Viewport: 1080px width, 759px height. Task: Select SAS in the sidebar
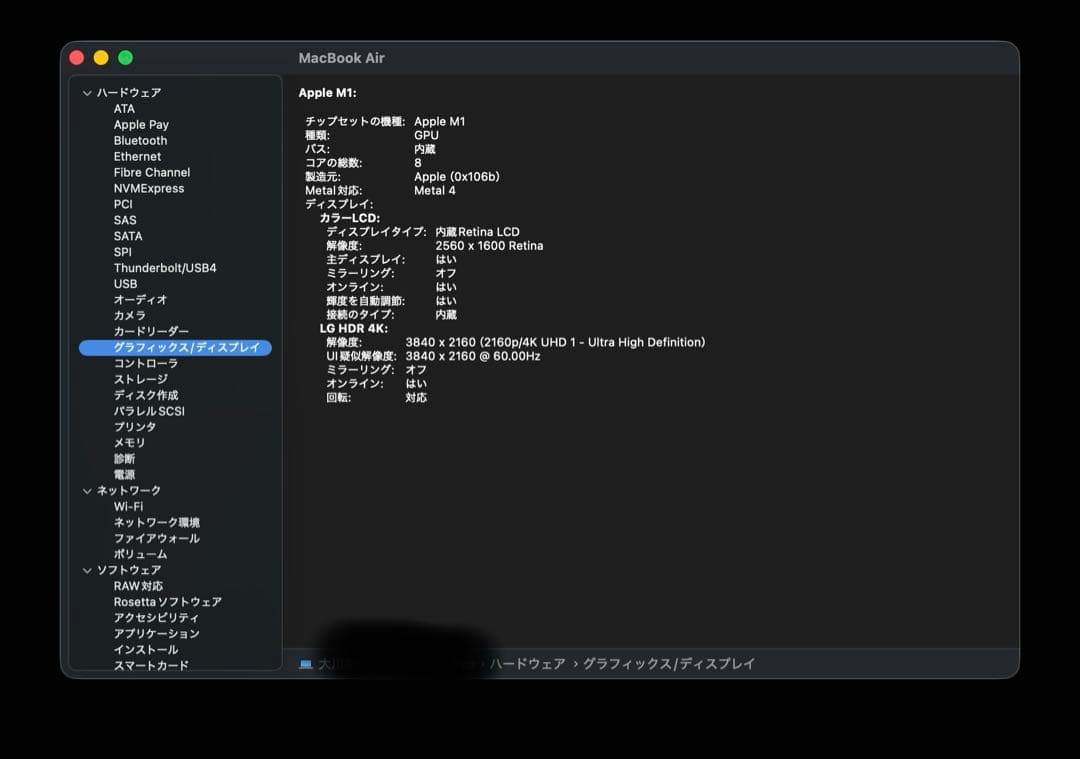125,220
